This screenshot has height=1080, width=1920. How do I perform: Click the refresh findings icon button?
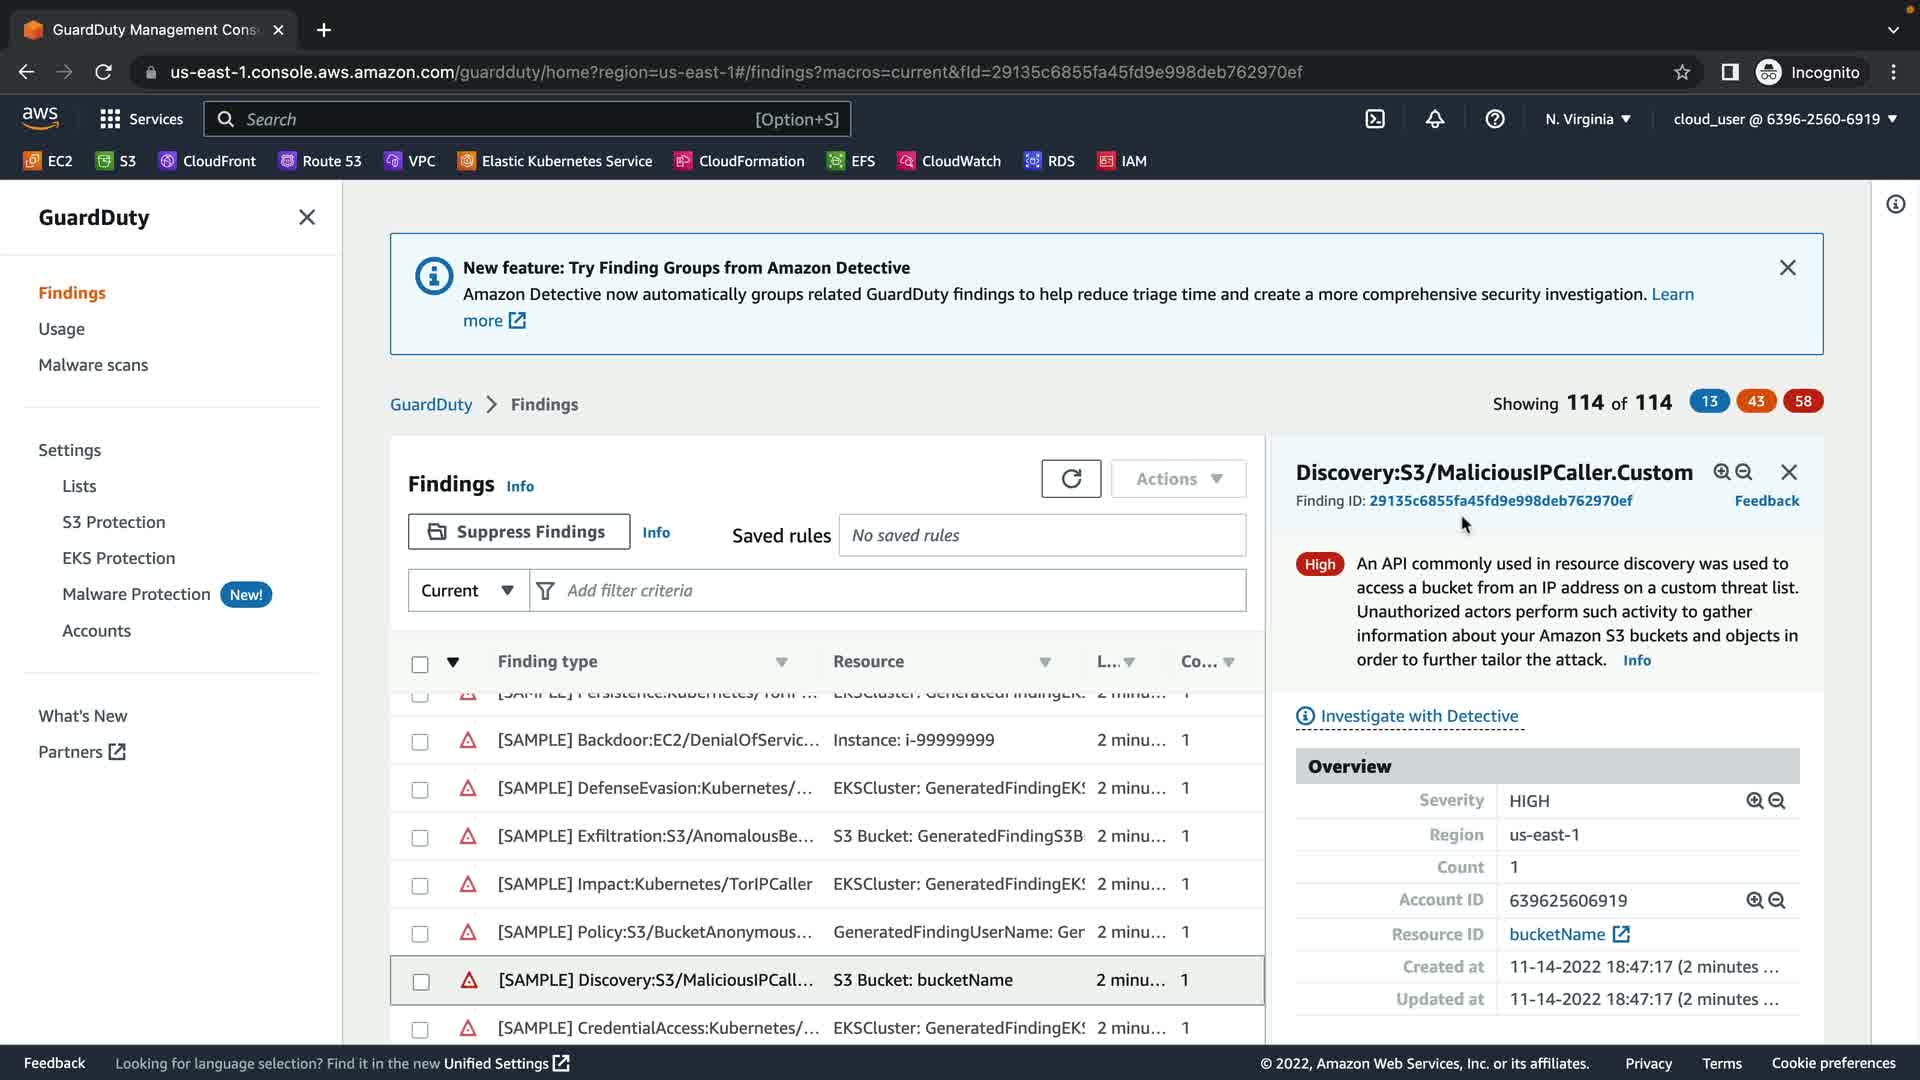point(1071,479)
